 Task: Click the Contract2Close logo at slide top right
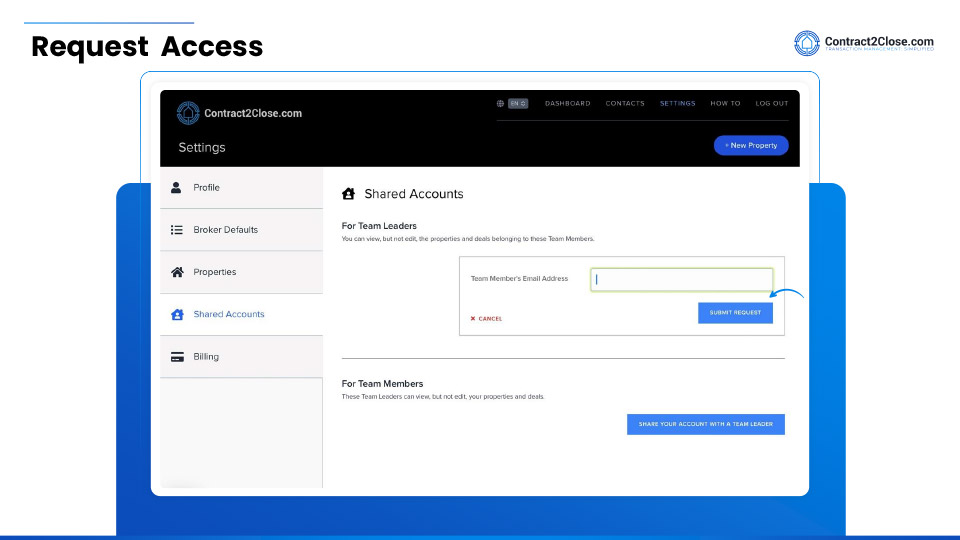864,43
